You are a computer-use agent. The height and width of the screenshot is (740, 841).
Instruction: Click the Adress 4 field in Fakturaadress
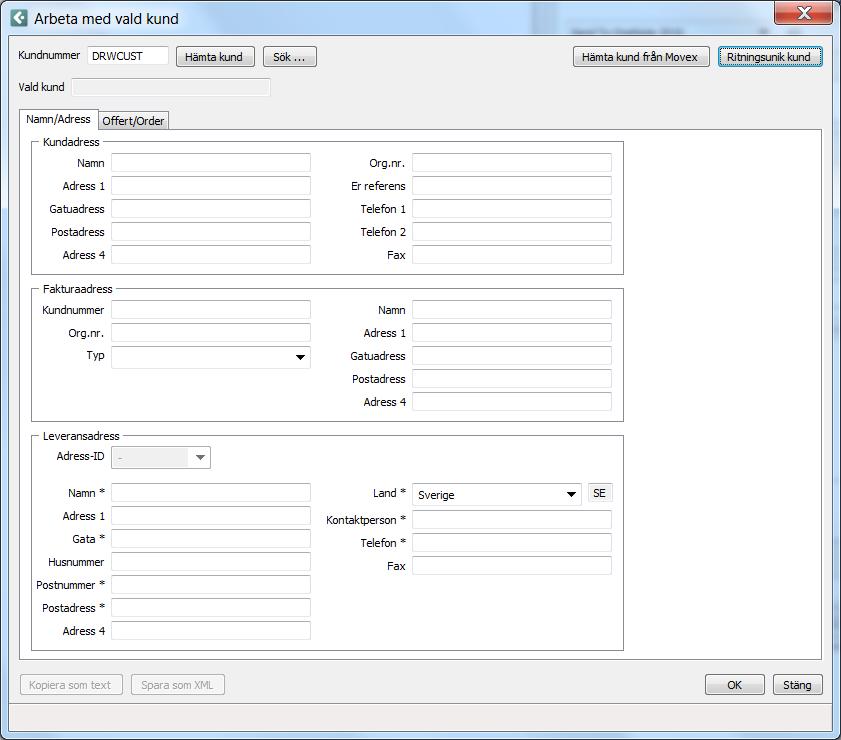tap(512, 402)
